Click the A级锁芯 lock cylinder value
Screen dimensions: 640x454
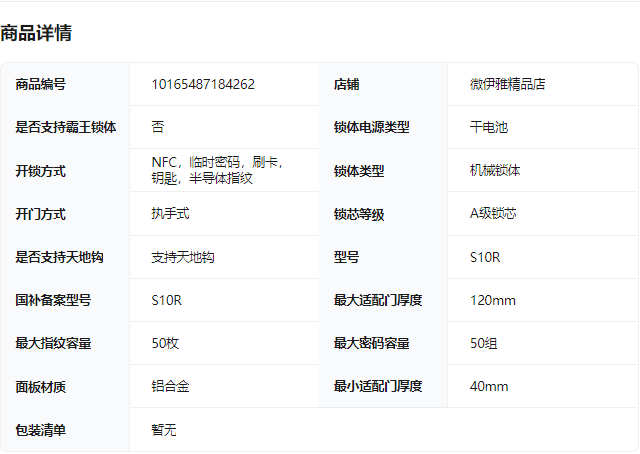point(493,214)
